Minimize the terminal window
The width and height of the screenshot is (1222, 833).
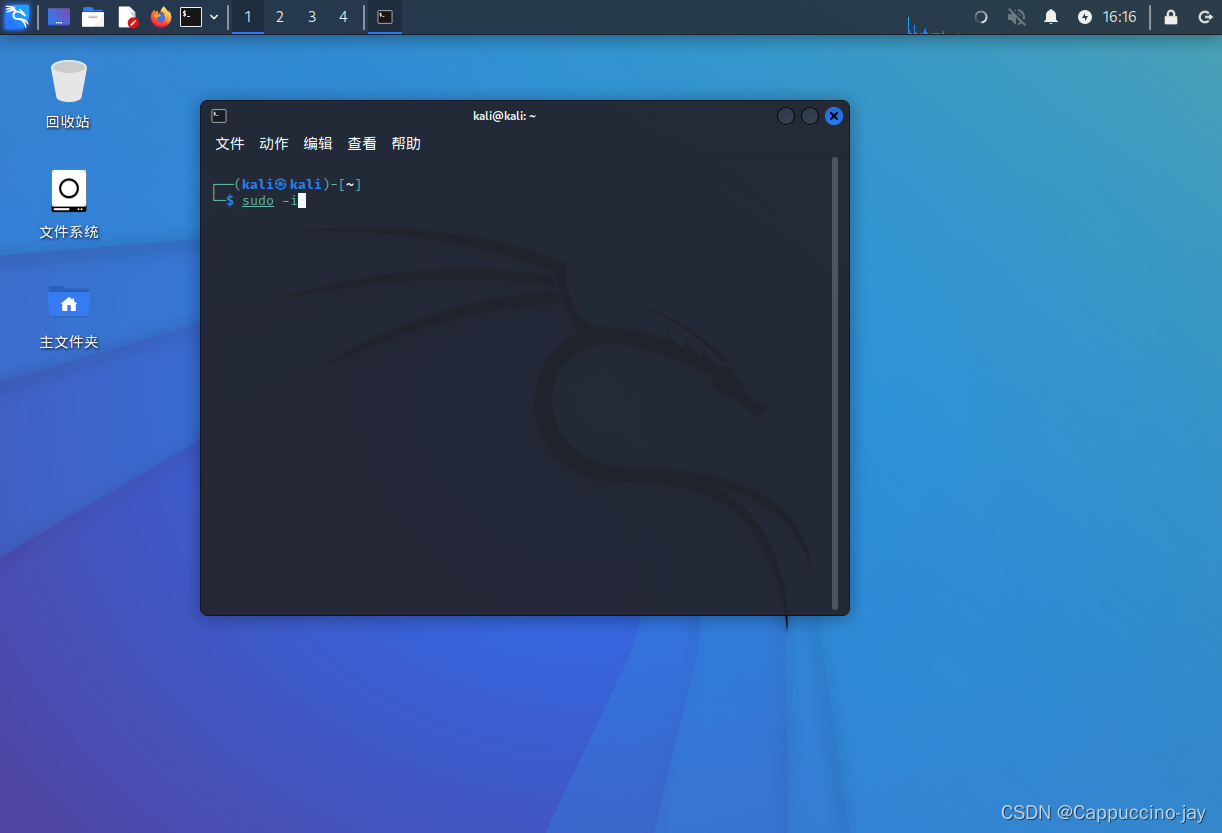point(786,116)
